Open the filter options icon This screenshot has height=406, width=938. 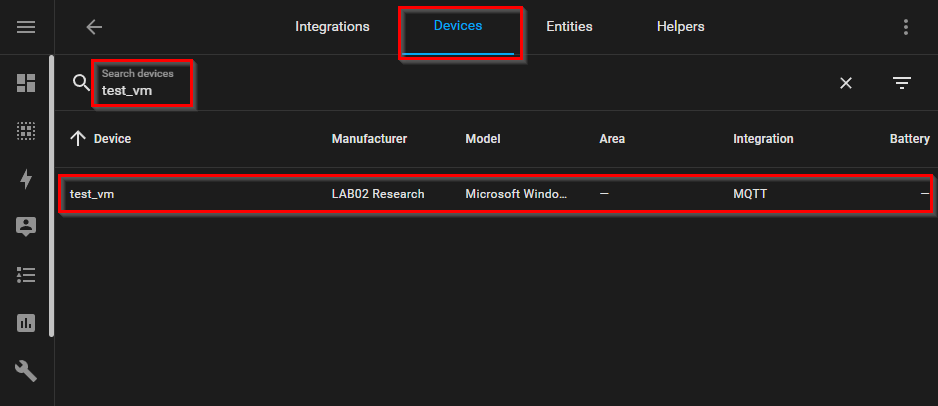tap(902, 83)
